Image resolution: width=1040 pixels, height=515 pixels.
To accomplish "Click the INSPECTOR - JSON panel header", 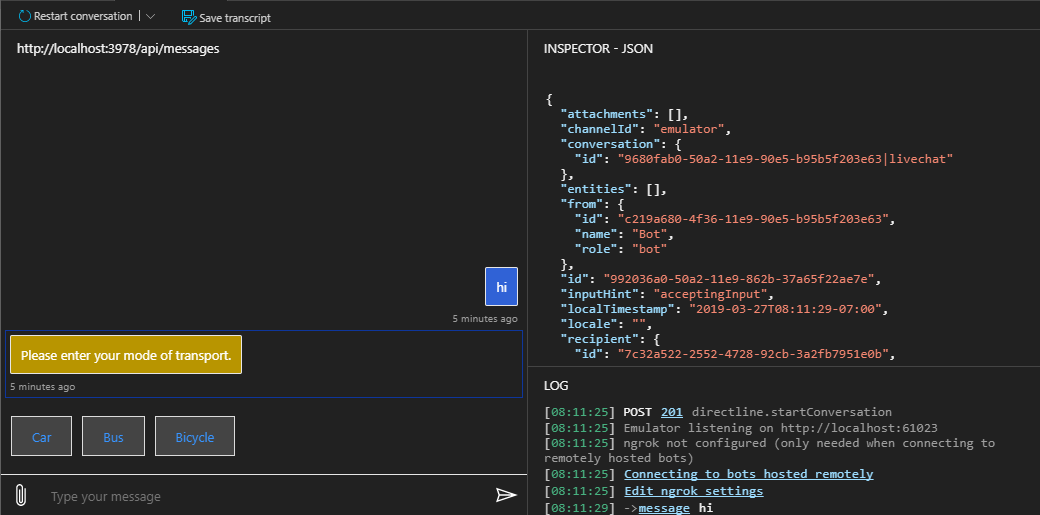I will [x=598, y=48].
